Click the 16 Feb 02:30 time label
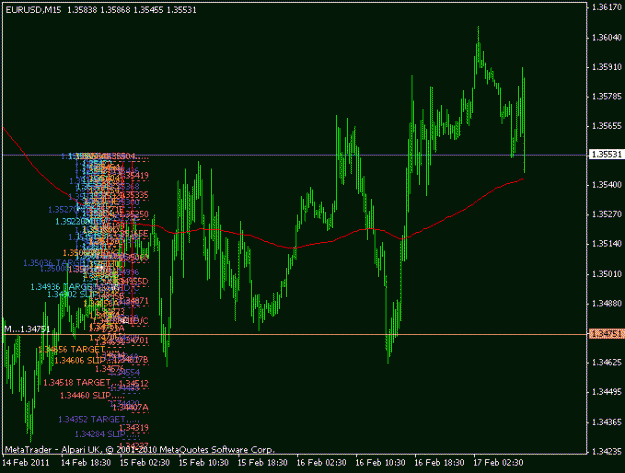 pyautogui.click(x=321, y=463)
